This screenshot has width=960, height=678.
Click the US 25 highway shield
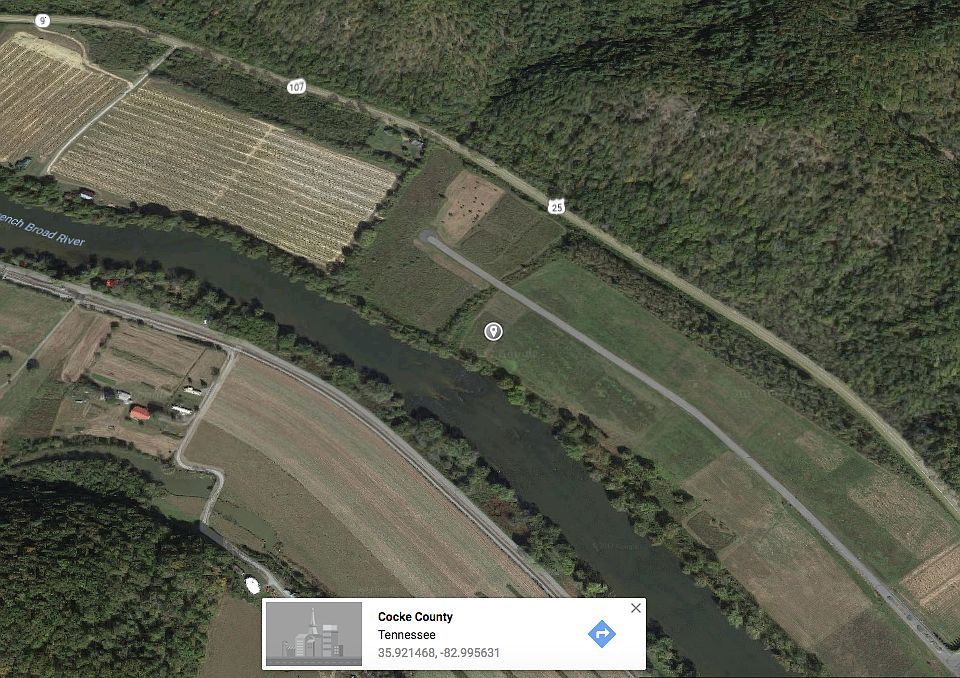[556, 206]
